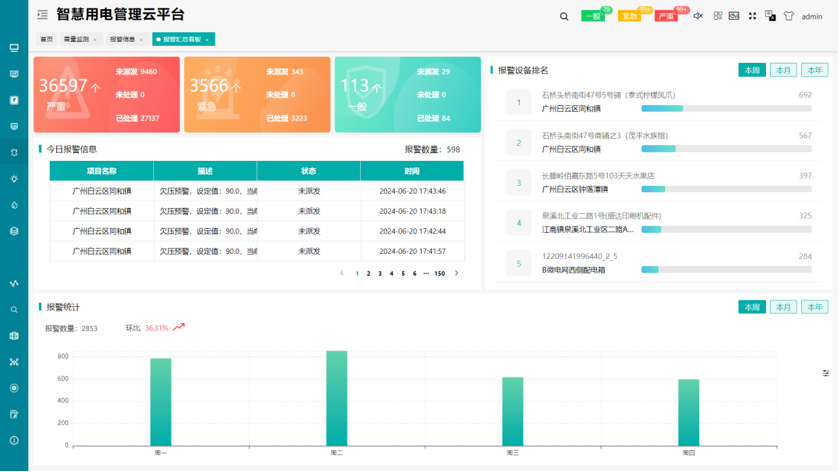The image size is (839, 472).
Task: Switch to the 首页 tab
Action: pyautogui.click(x=47, y=39)
